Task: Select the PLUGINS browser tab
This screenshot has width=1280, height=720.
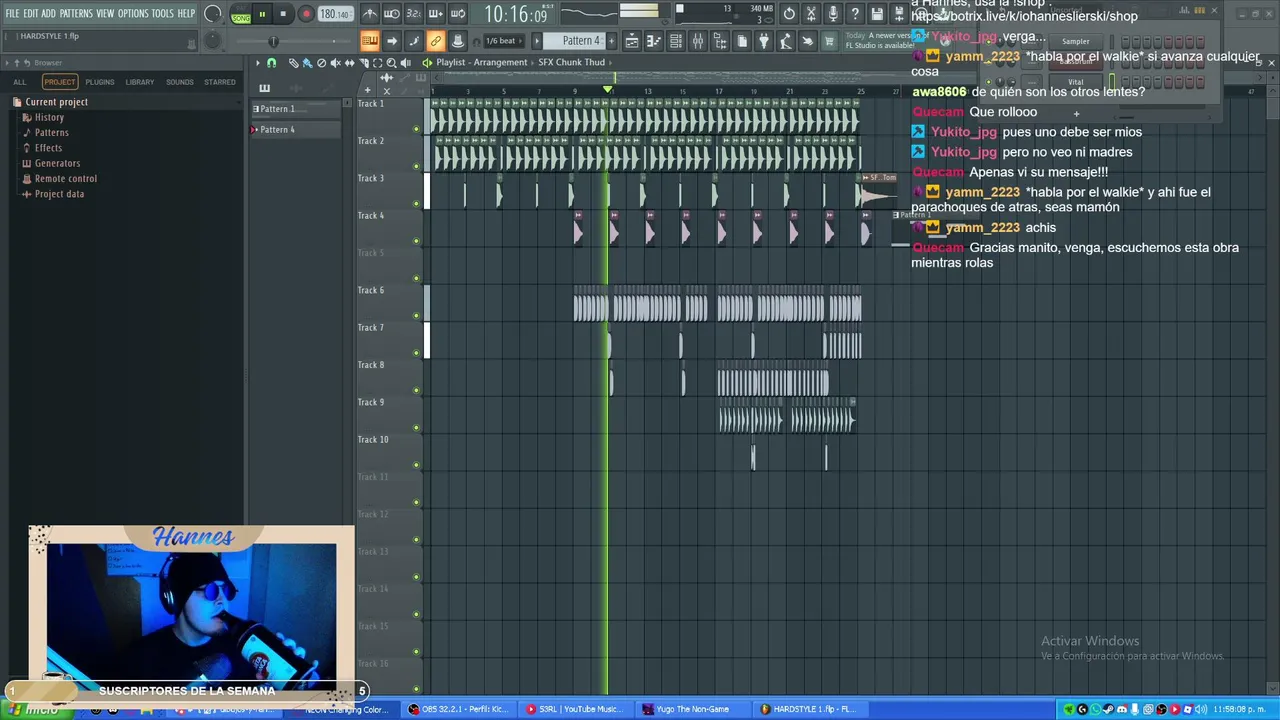Action: [100, 82]
